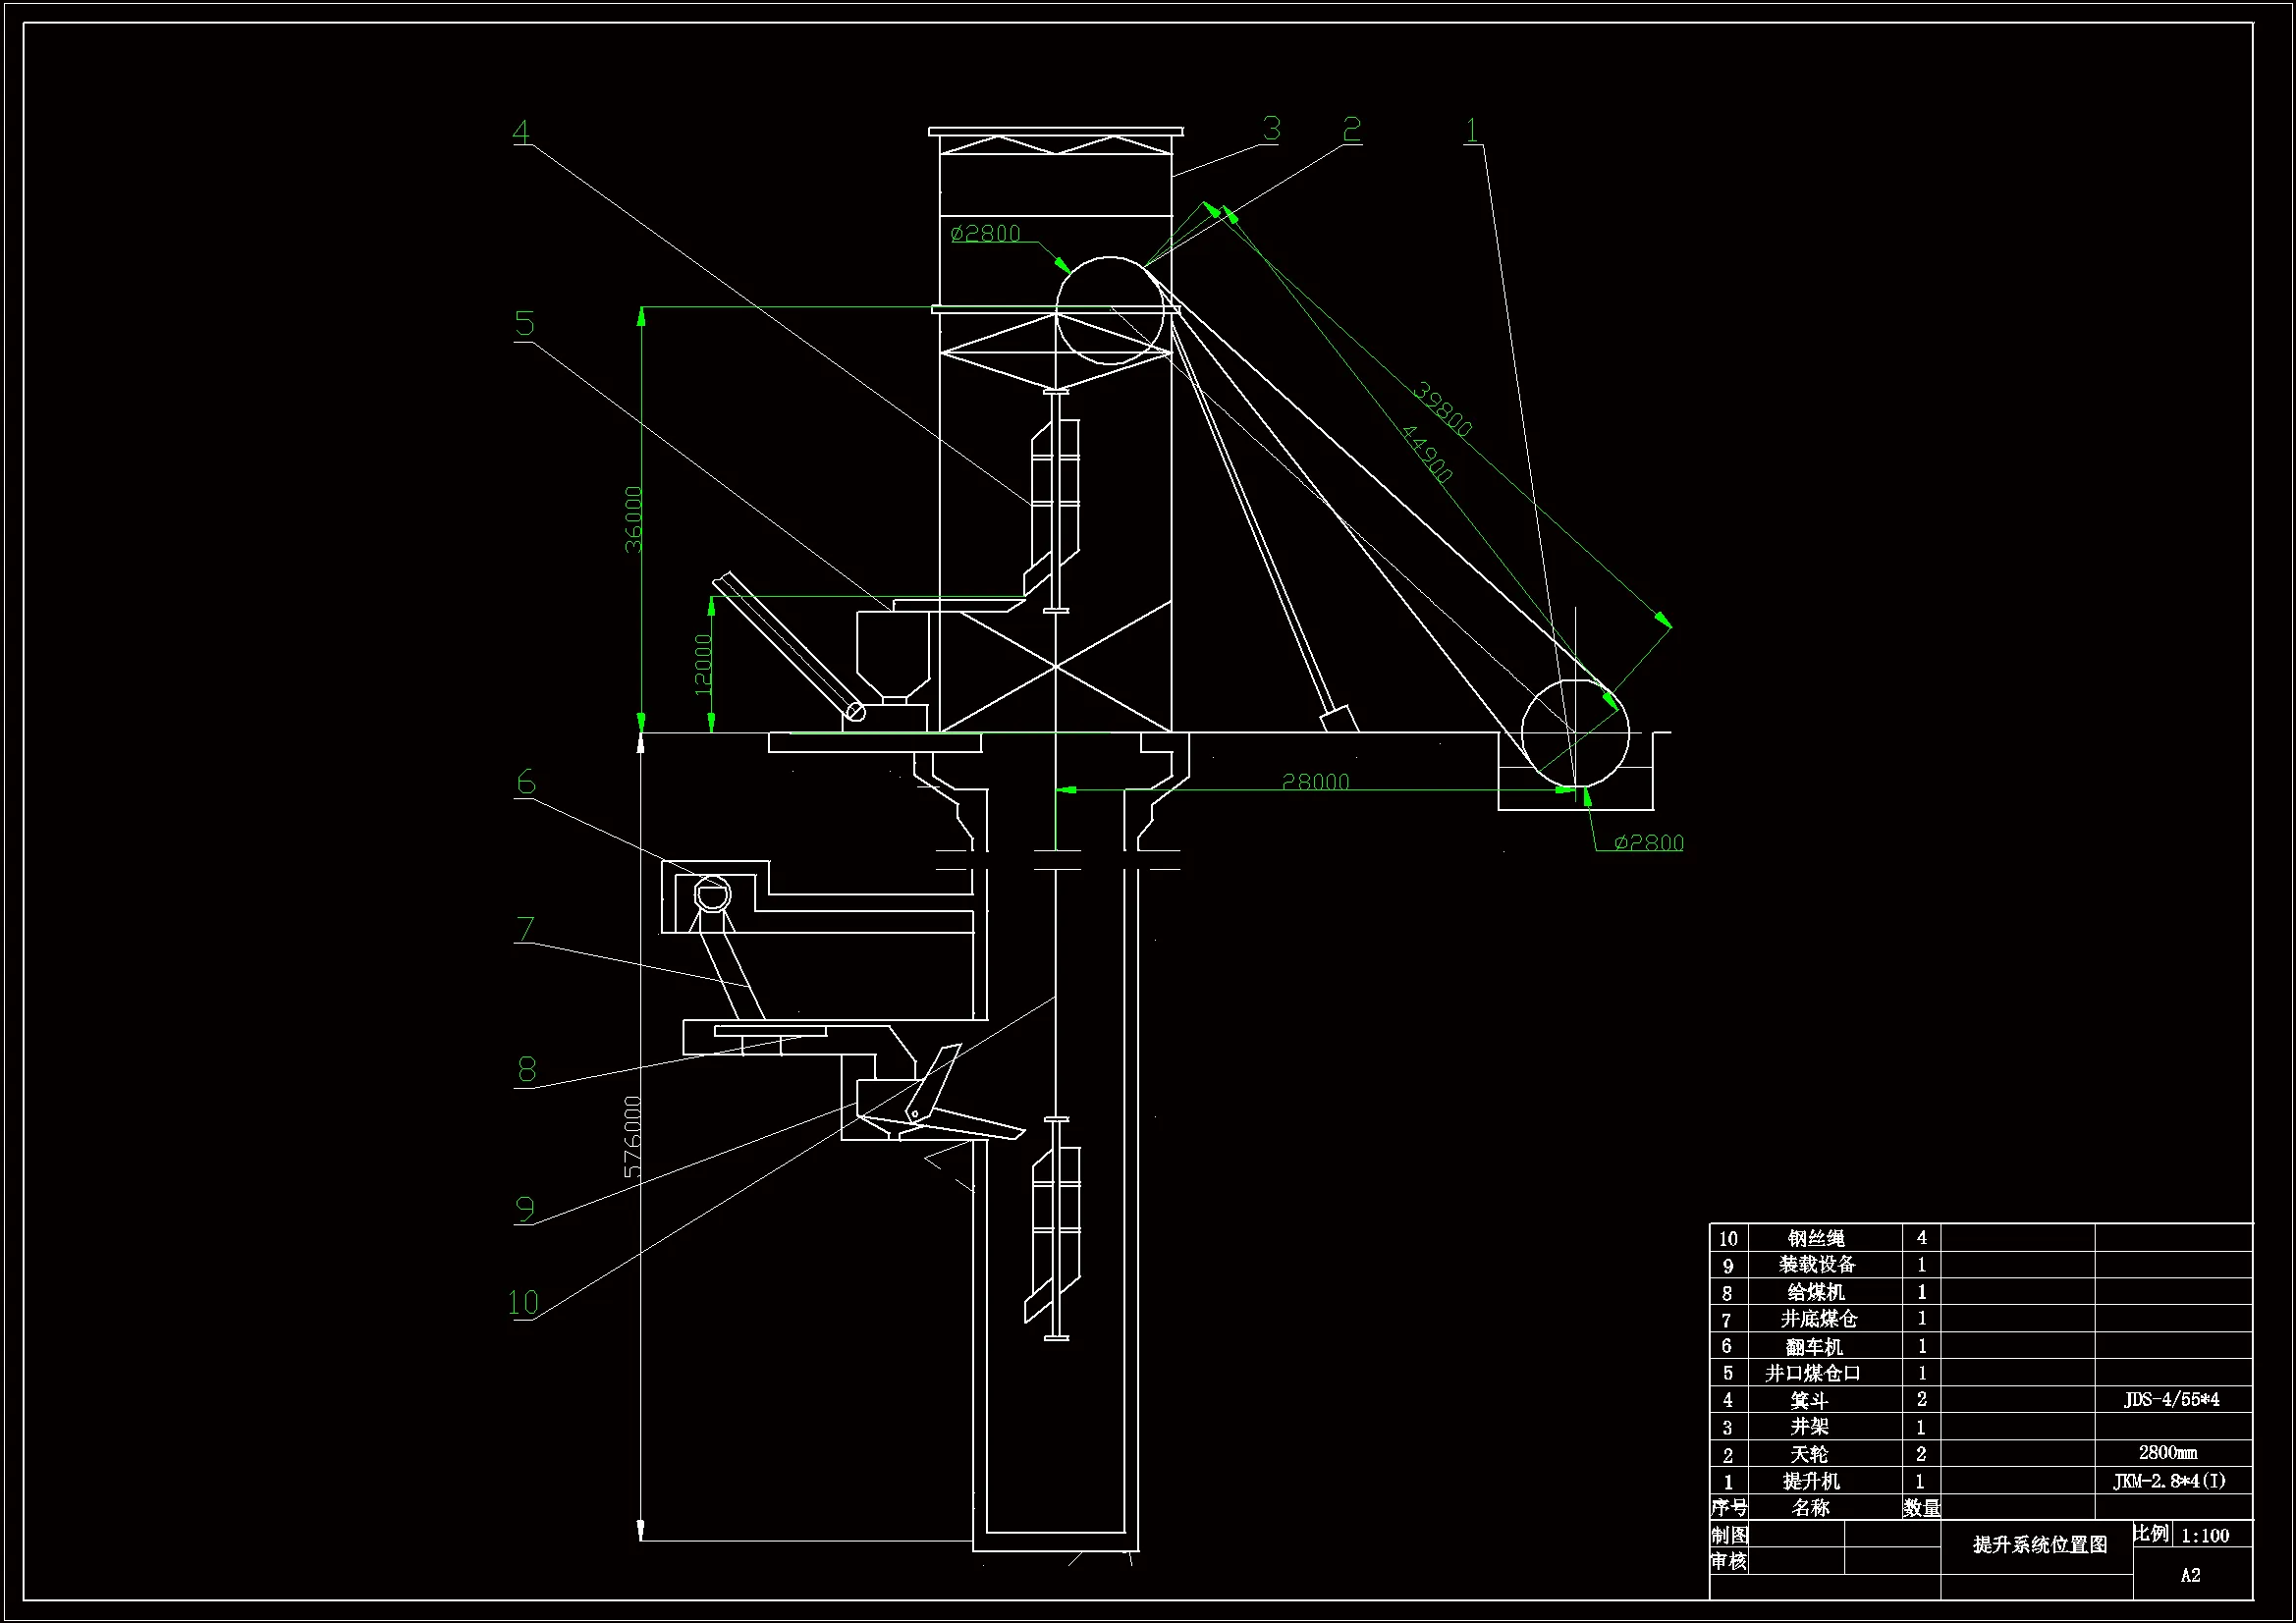Click the ø2800 label below the hoist drum

[1648, 843]
